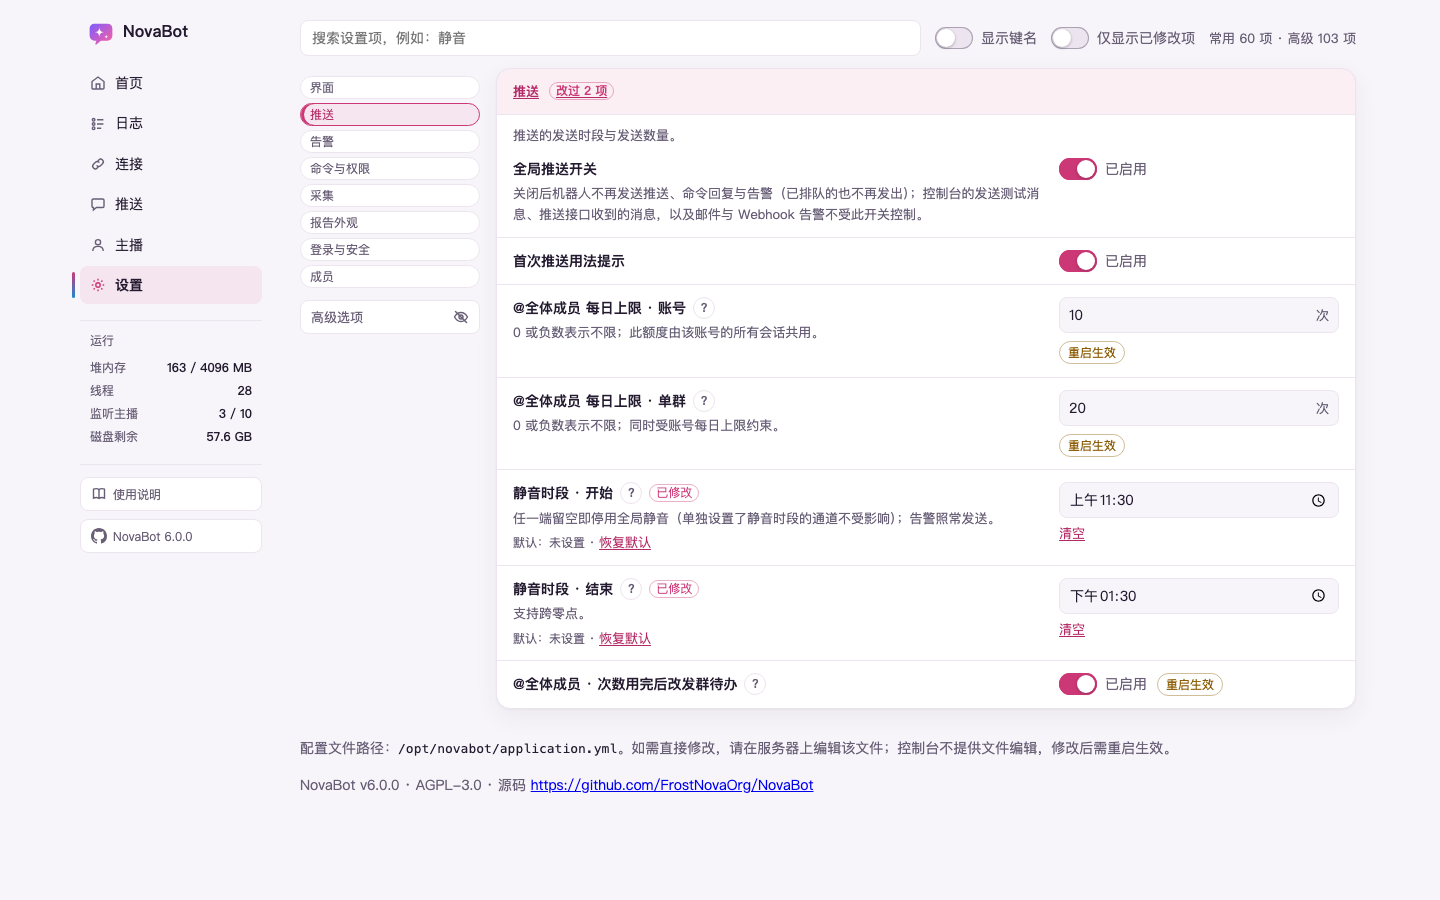
Task: Disable the 次数用完后改发群待办 switch
Action: (x=1078, y=684)
